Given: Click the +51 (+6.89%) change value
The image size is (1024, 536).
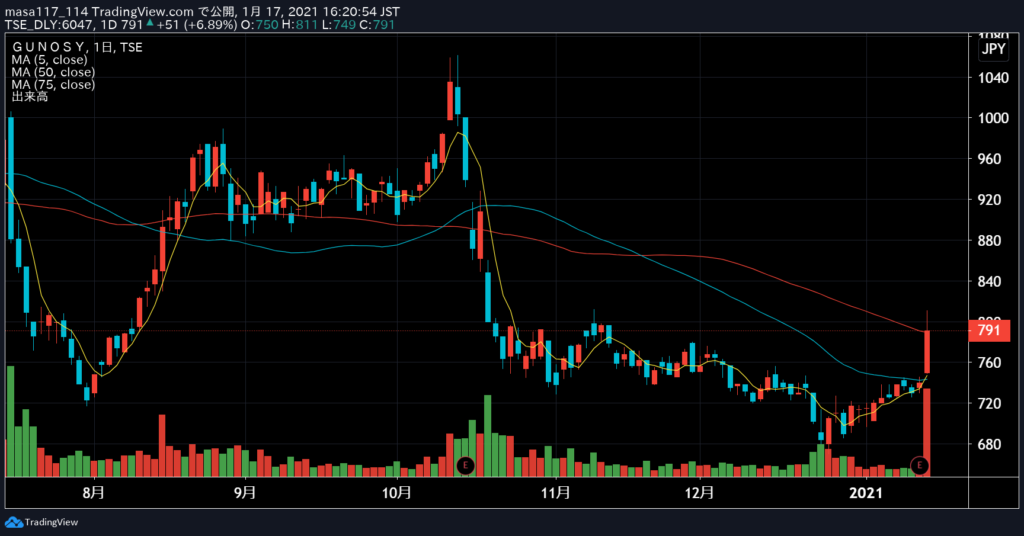Looking at the screenshot, I should [x=197, y=25].
